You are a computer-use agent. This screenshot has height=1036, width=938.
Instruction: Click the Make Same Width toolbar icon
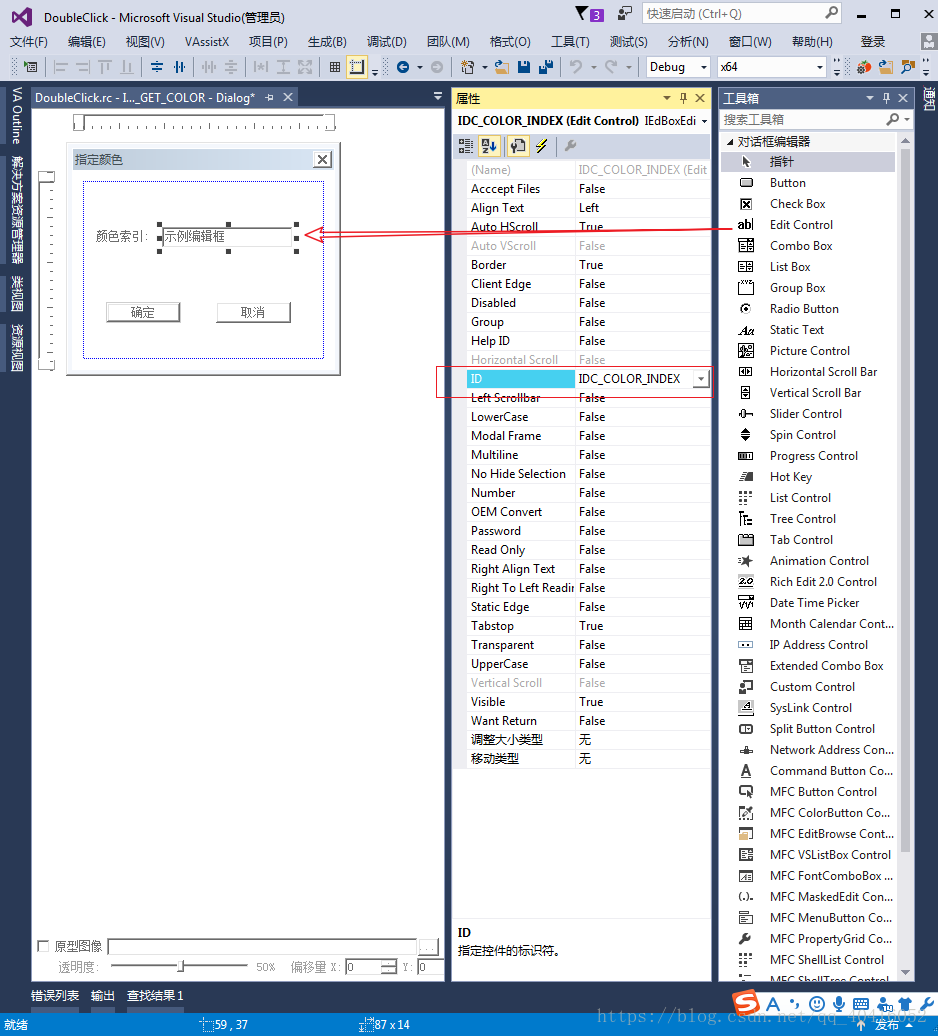point(261,67)
